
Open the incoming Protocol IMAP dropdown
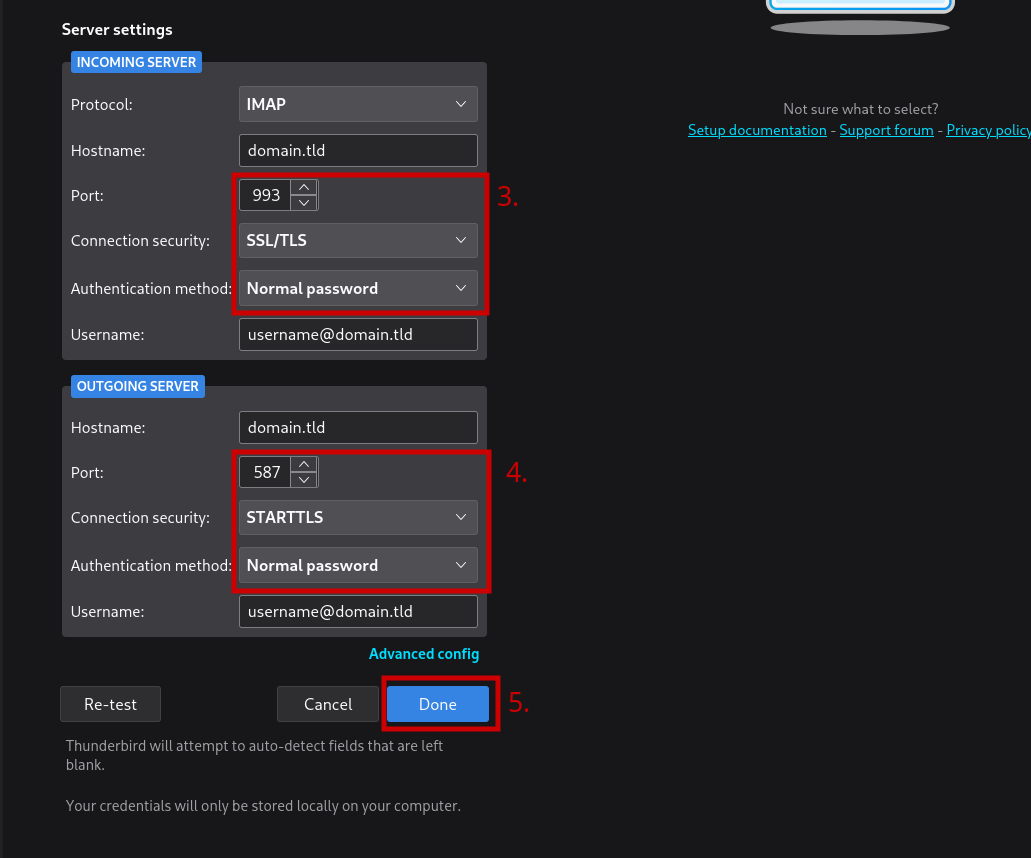click(x=357, y=104)
